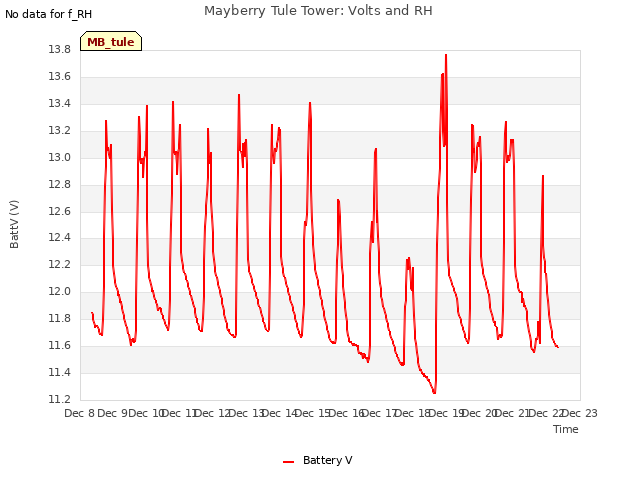Click the 12.0 y-axis tick label

60,291
